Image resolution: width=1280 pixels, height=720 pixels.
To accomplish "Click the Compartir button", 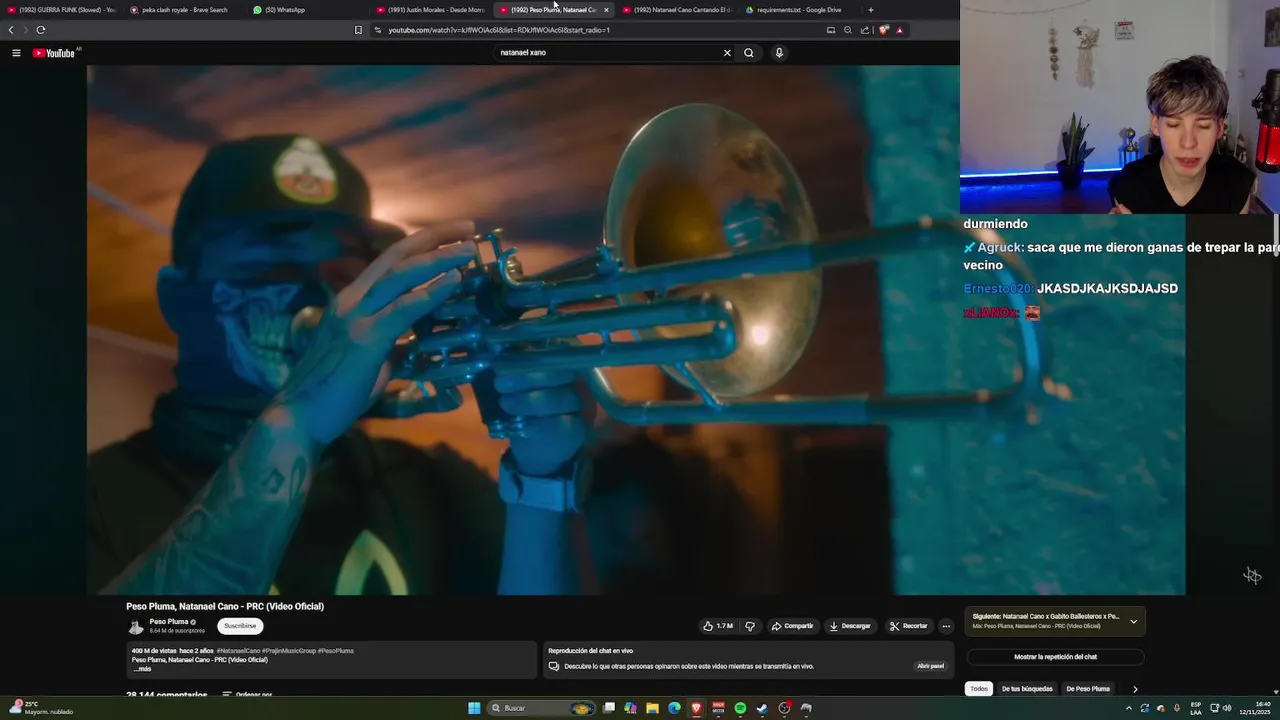I will point(791,626).
